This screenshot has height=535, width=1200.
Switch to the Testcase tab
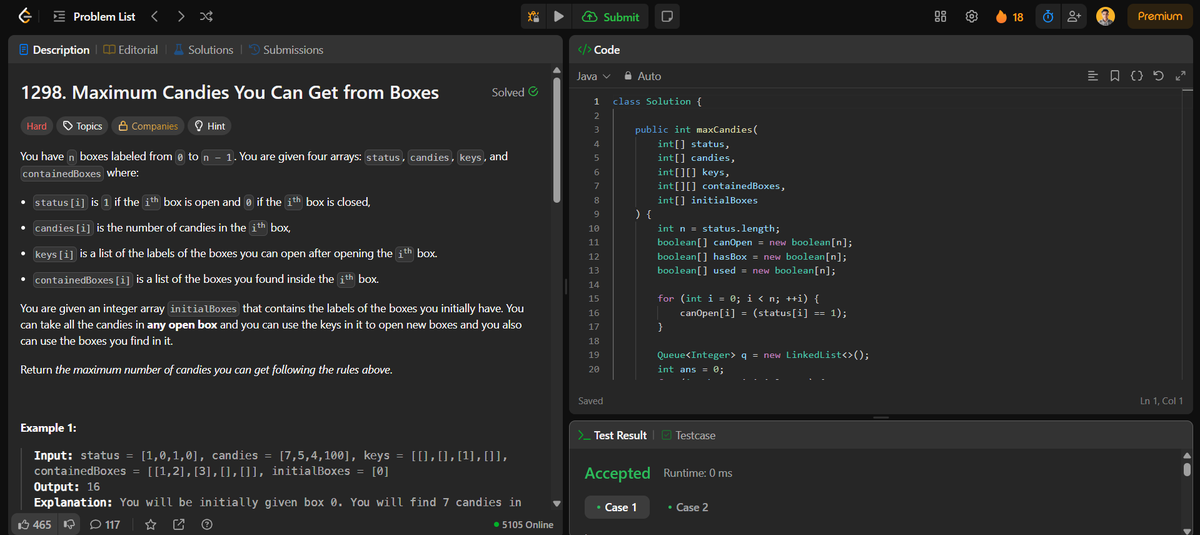pos(687,435)
